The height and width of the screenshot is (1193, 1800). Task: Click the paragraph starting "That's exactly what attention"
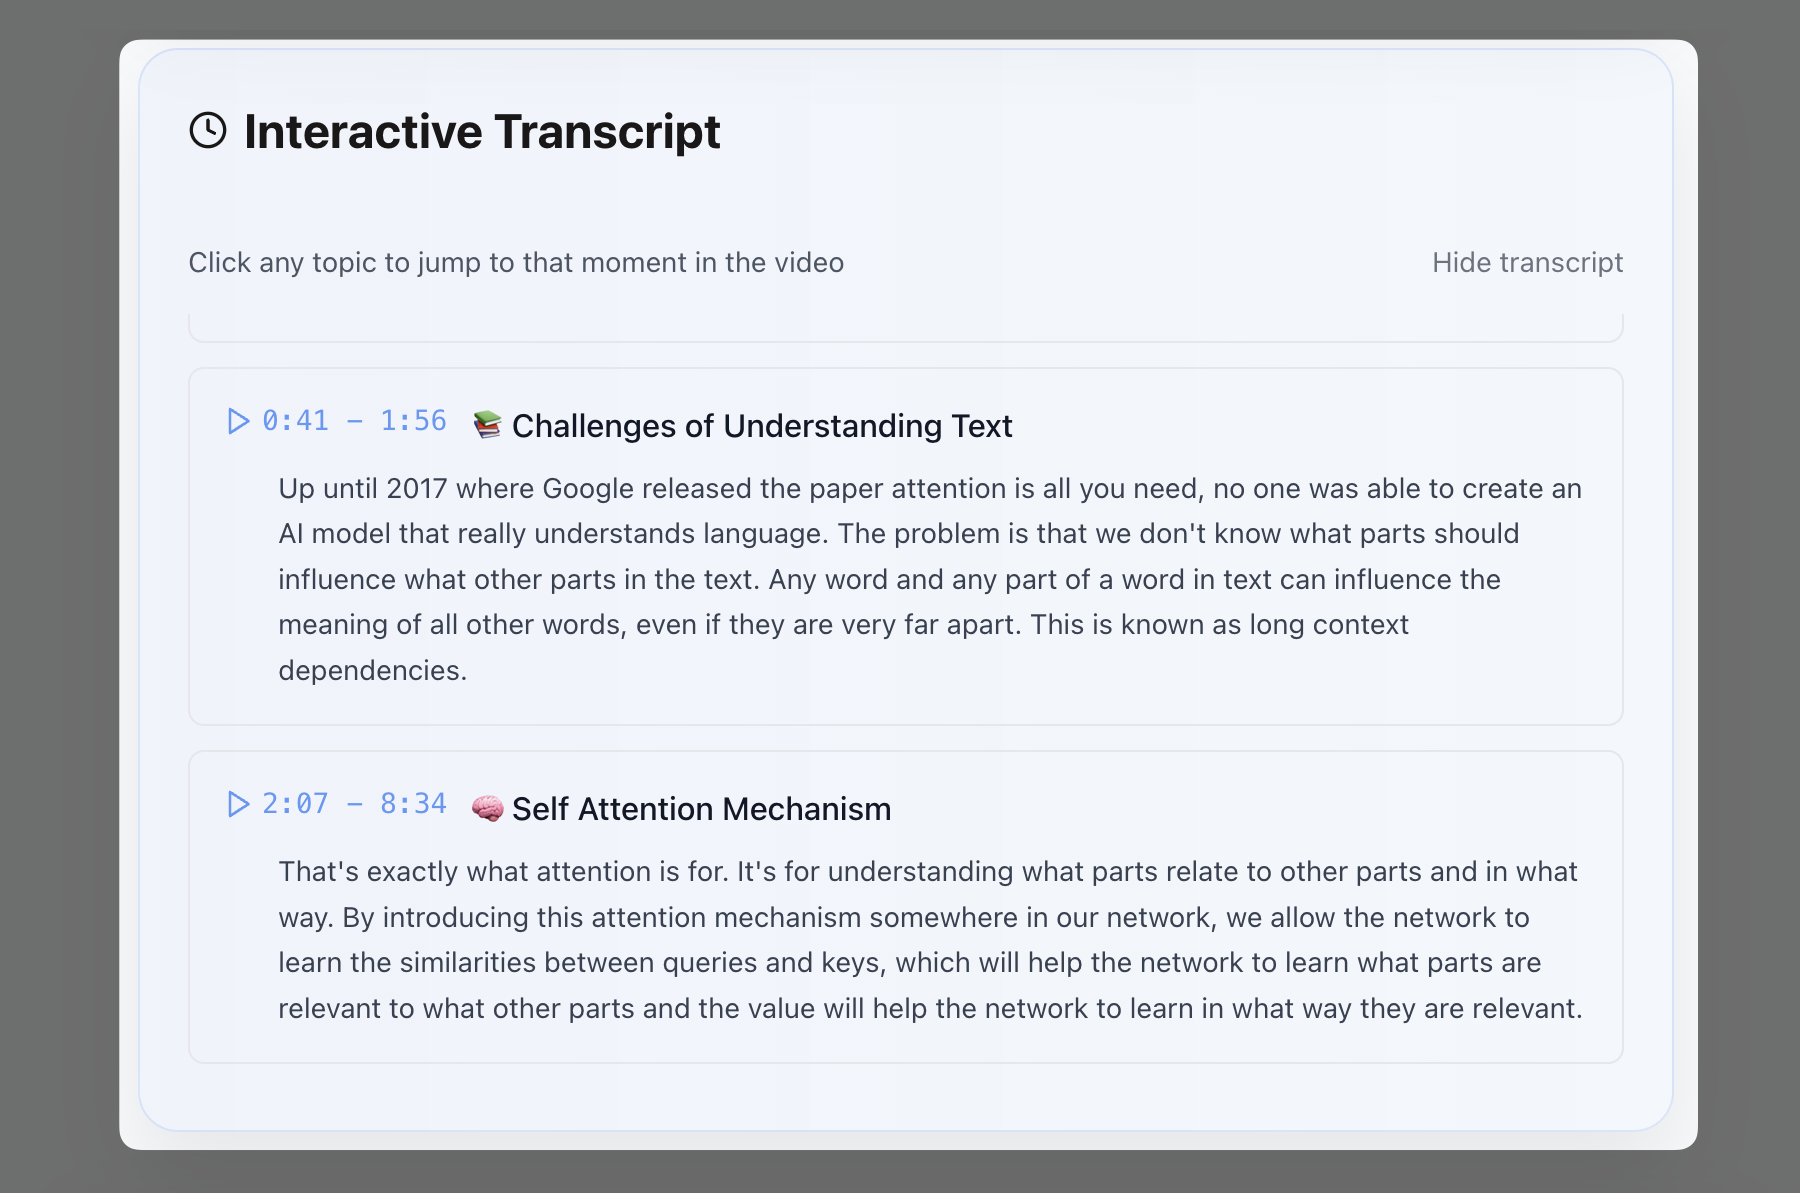click(x=930, y=940)
